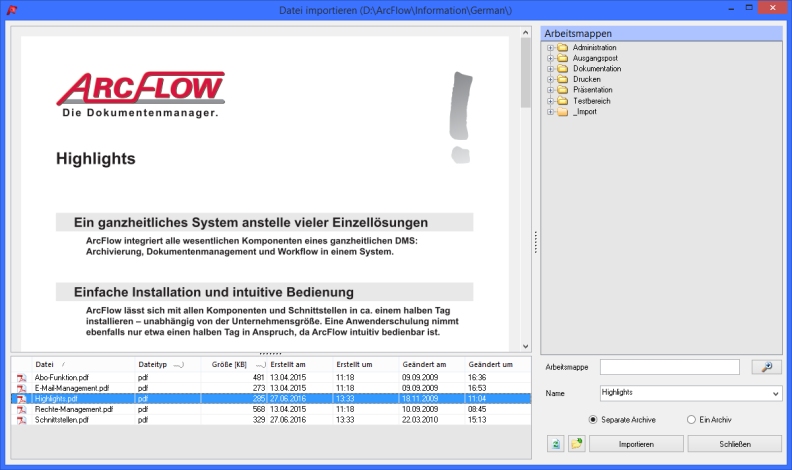Click the ArcFlow app icon in title bar
792x470 pixels.
tap(12, 10)
